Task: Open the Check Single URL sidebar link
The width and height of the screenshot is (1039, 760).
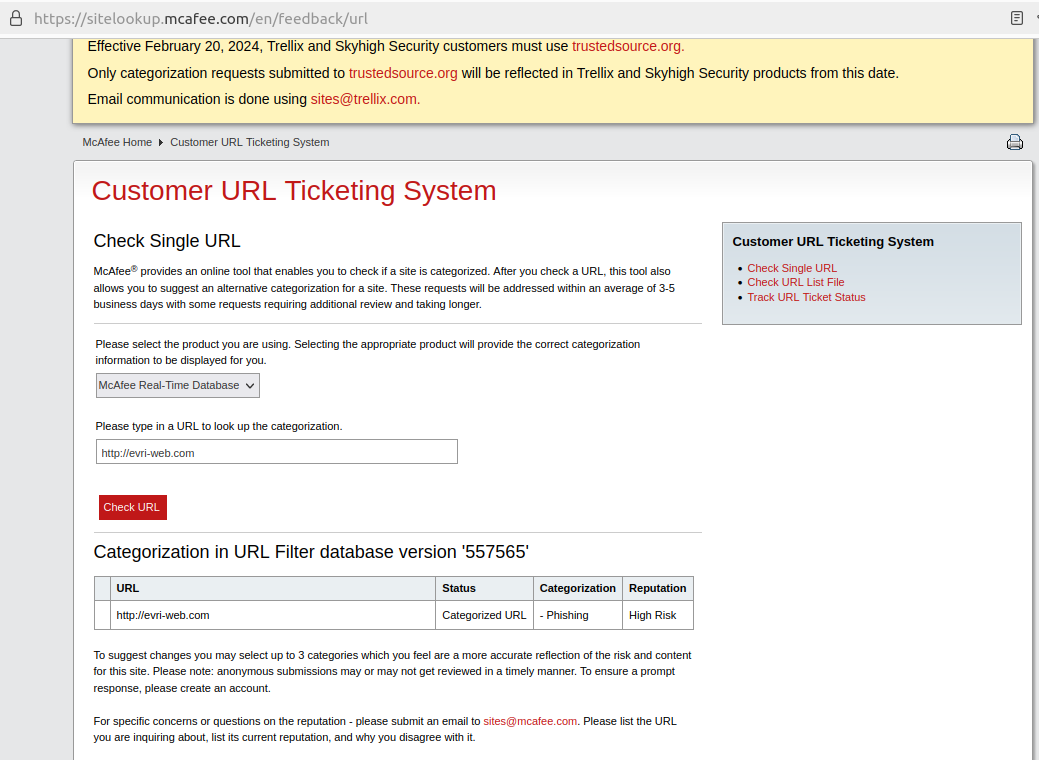Action: pos(792,268)
